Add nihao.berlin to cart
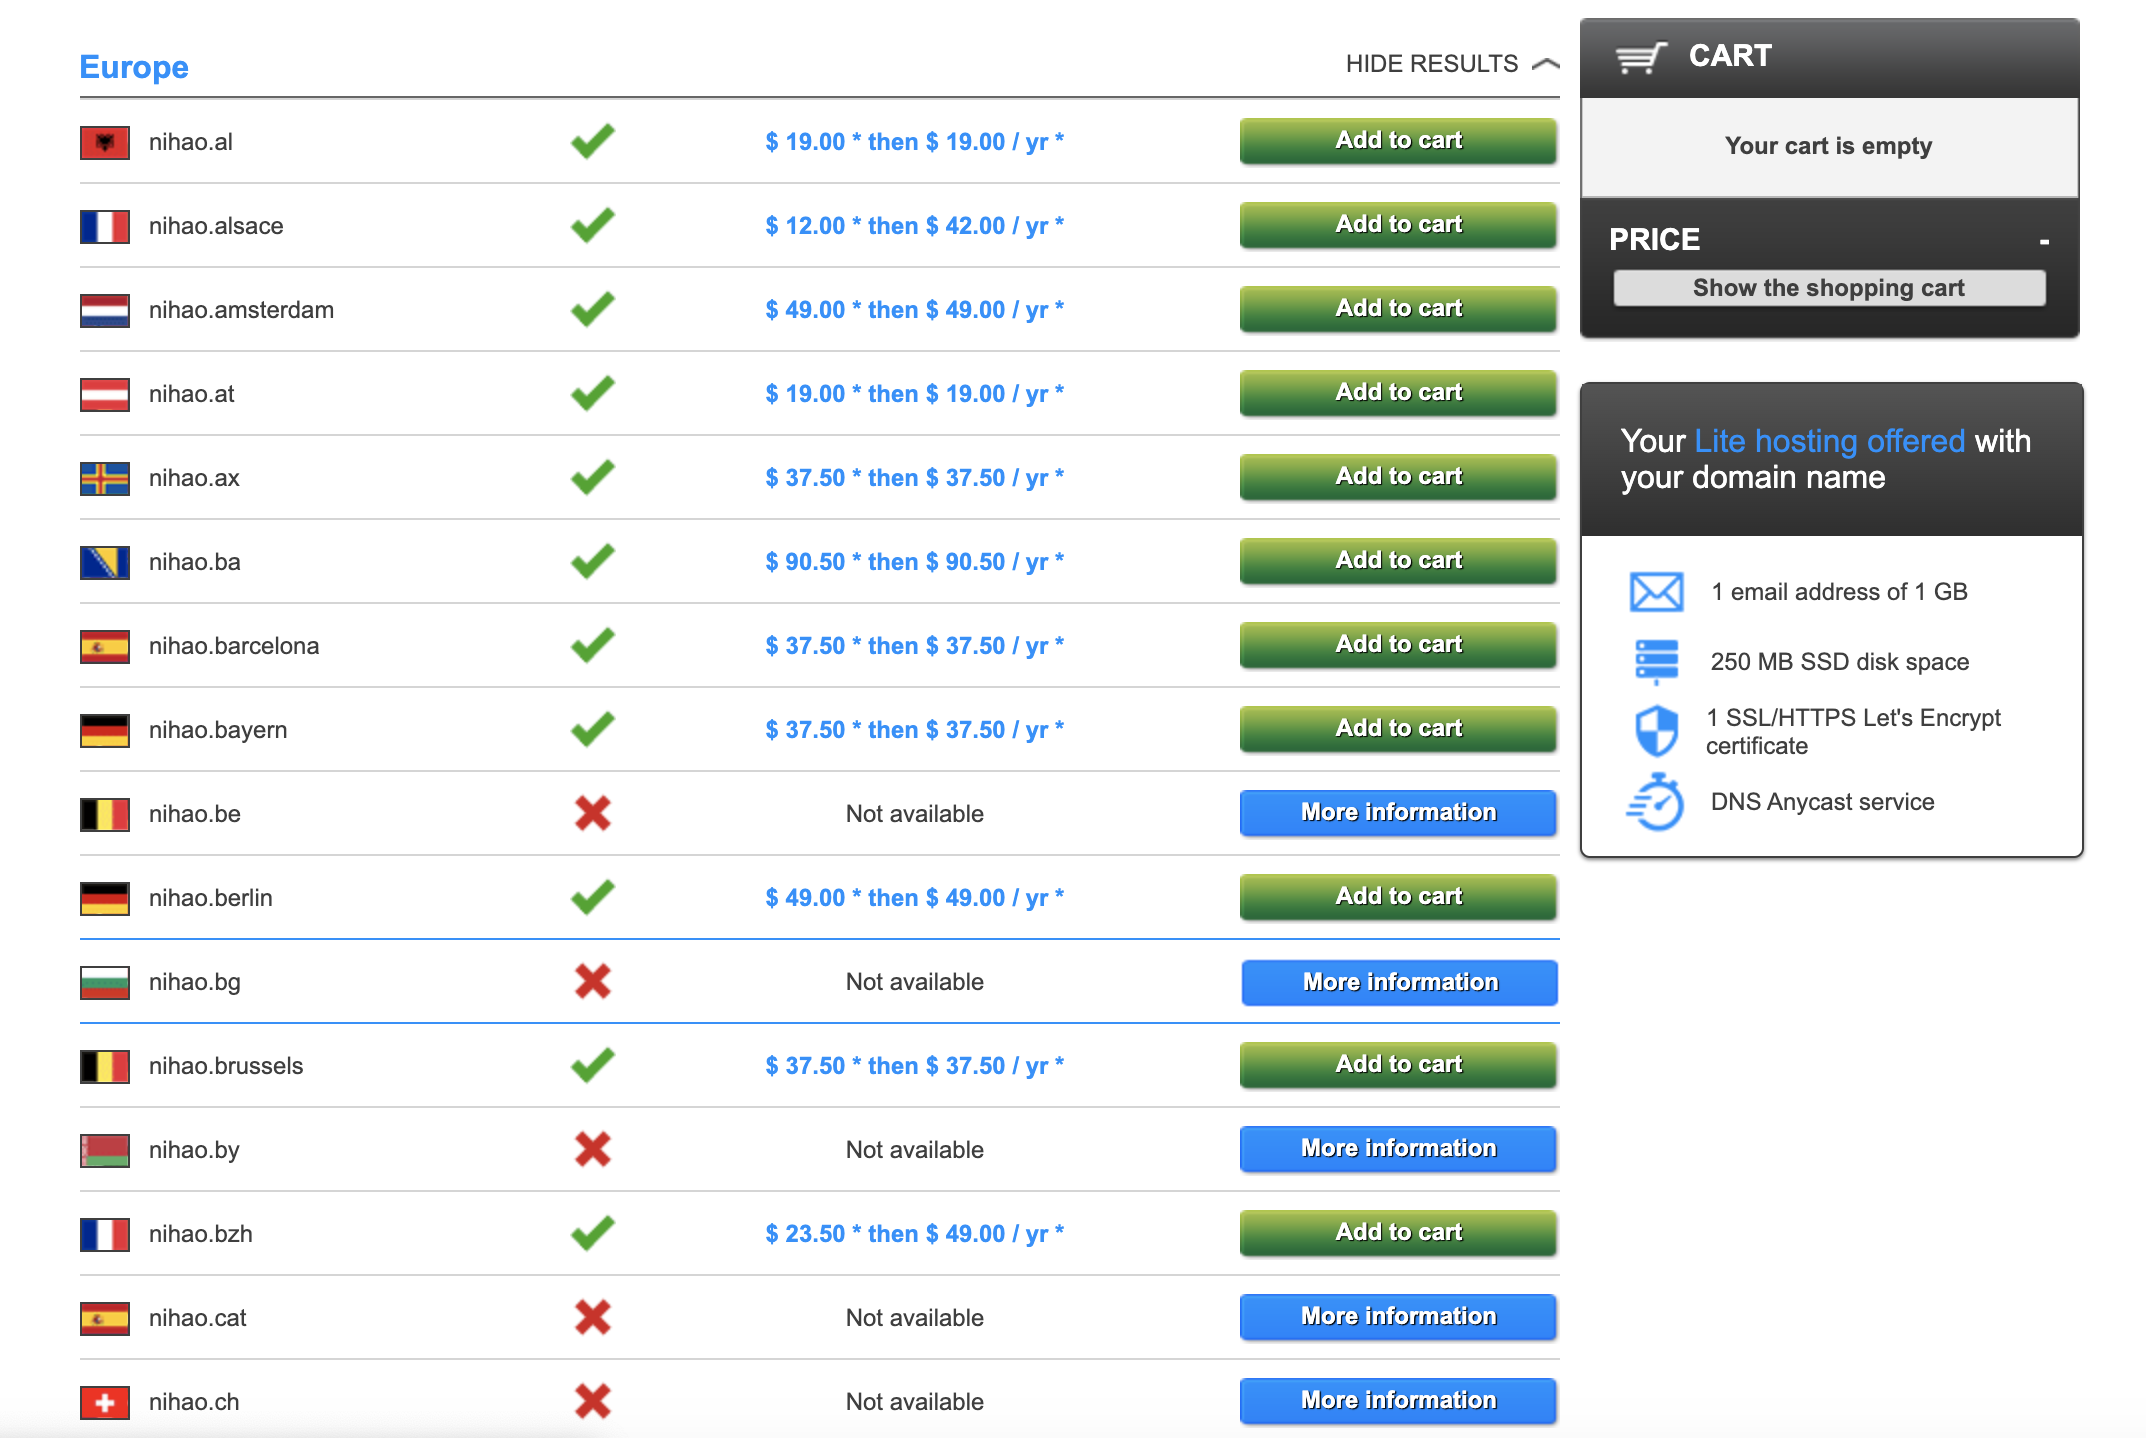 coord(1397,897)
